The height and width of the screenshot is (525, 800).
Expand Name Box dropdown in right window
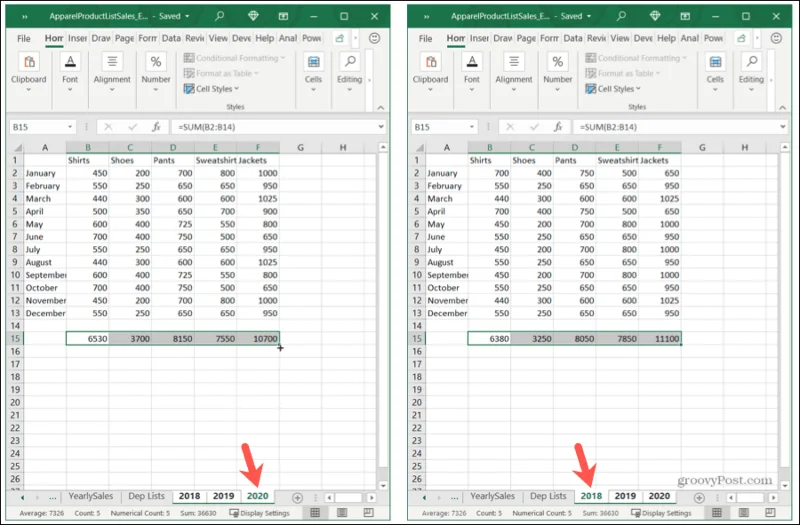click(472, 127)
